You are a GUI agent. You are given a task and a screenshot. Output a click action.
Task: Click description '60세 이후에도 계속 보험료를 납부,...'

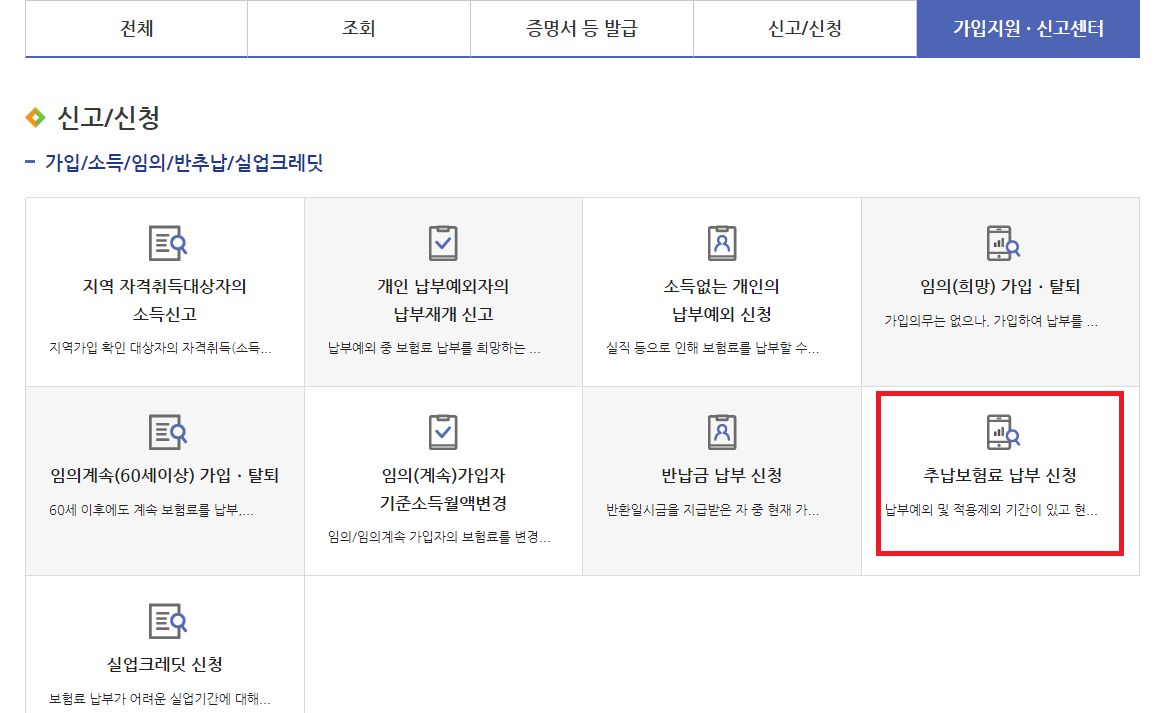click(x=151, y=510)
